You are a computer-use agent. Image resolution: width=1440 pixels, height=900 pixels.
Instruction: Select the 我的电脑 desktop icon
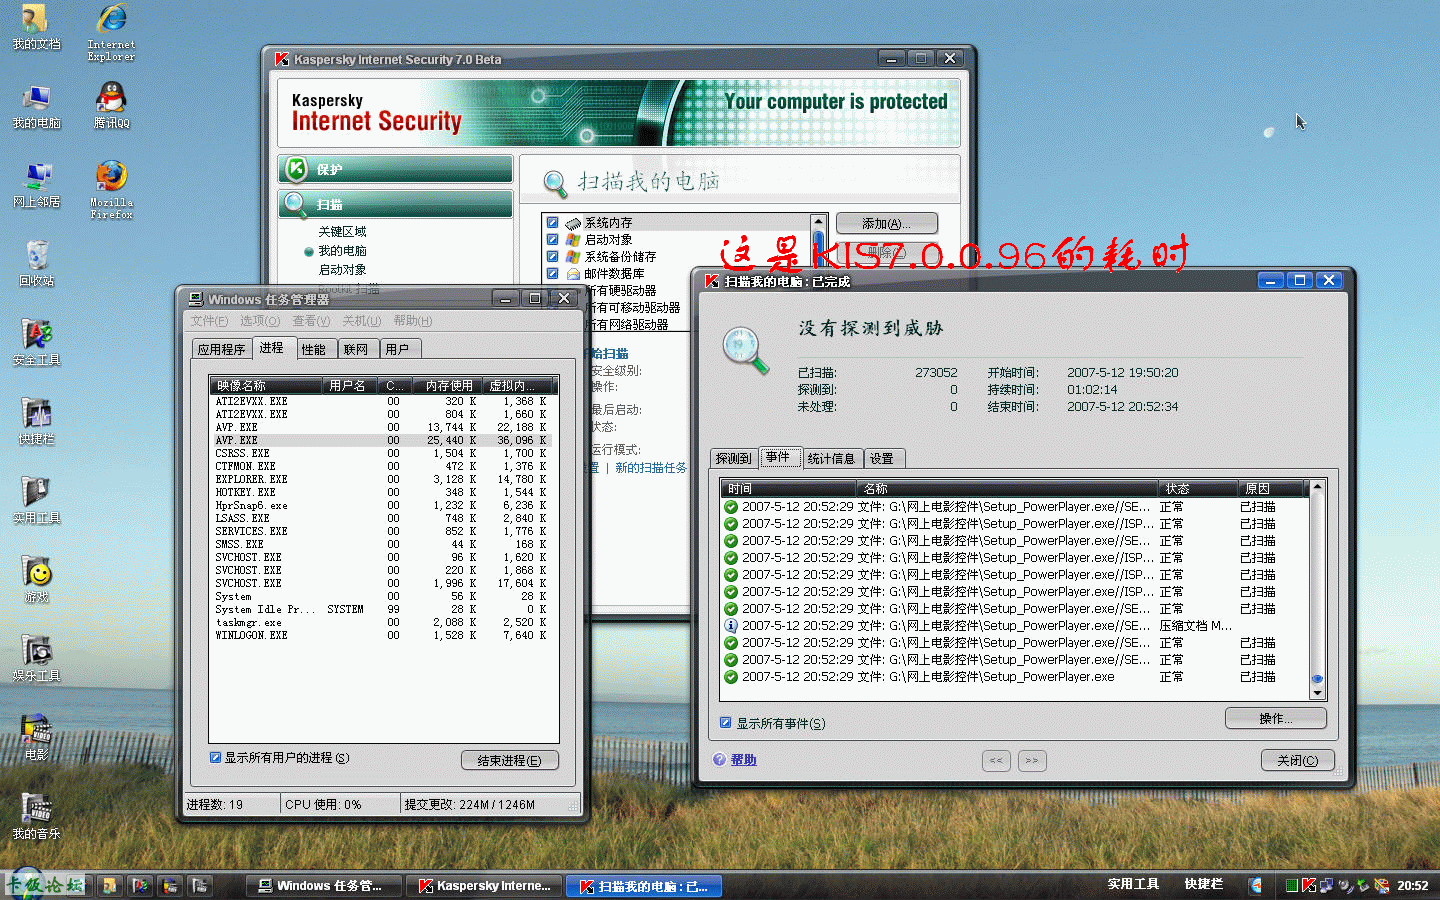point(36,107)
